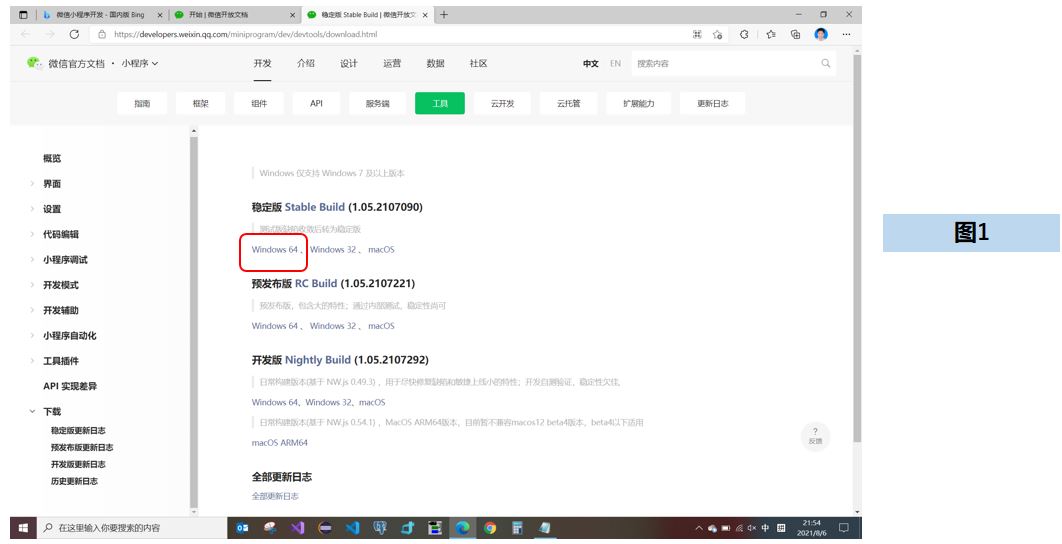
Task: Open the 设计 top navigation item
Action: pos(349,63)
